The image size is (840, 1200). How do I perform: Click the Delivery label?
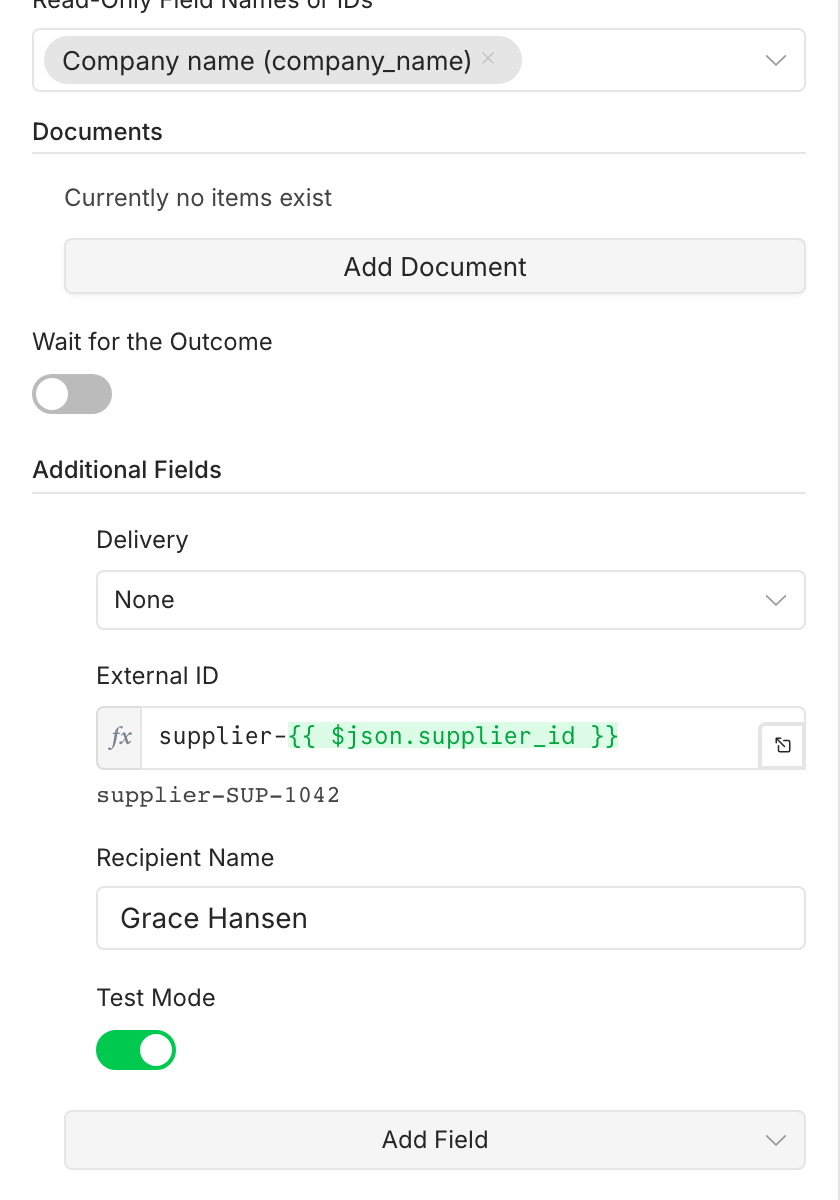coord(142,540)
